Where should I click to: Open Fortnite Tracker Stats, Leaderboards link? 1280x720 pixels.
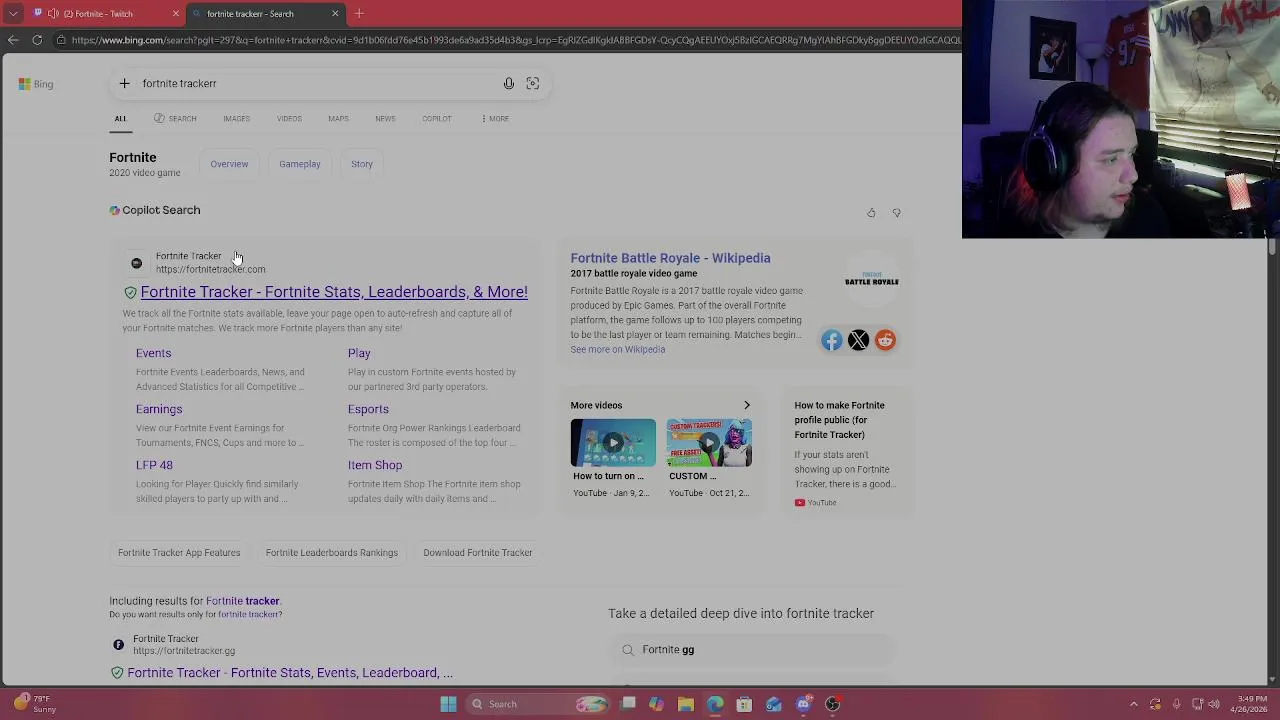(x=334, y=292)
